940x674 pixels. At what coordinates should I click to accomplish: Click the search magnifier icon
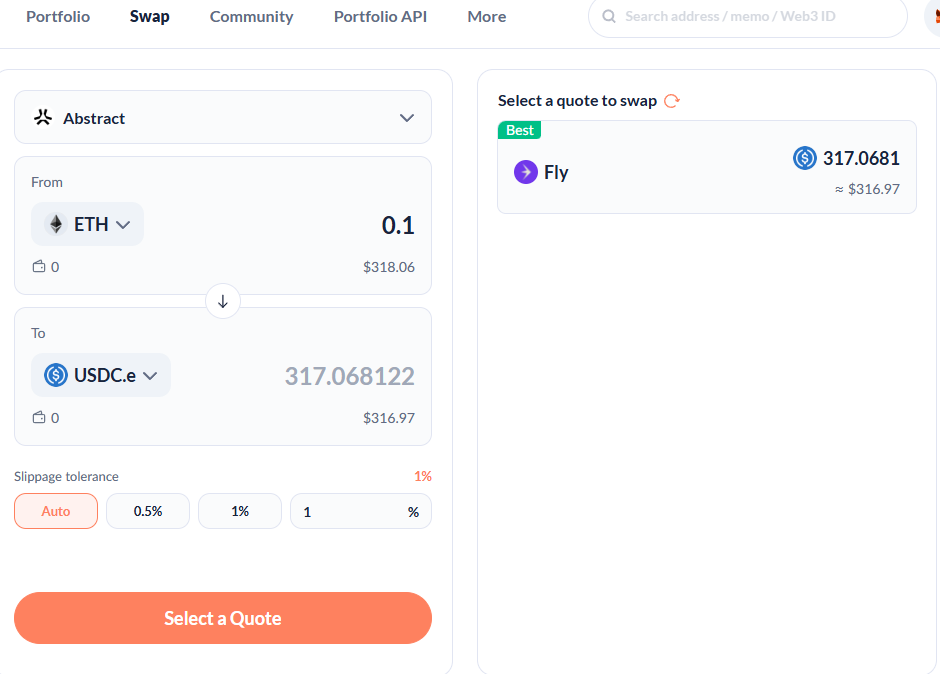pos(609,17)
